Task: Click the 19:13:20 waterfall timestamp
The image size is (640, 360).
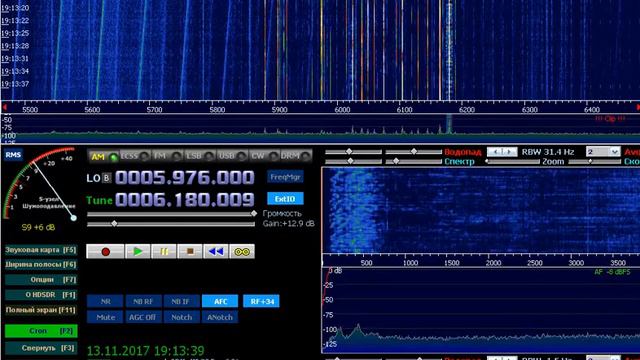Action: (15, 8)
